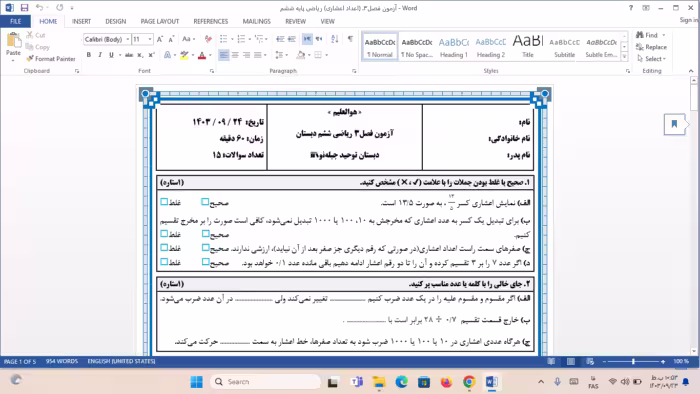Check غلط box for statement د

coord(164,262)
